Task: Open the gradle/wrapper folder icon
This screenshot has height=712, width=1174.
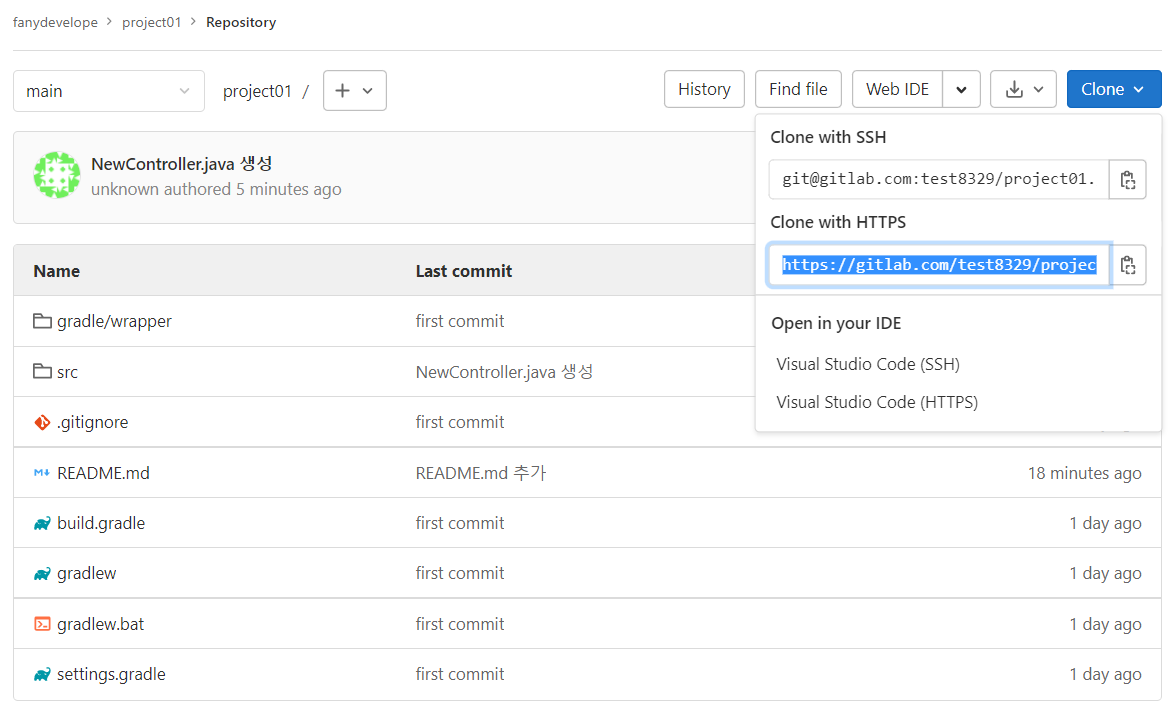Action: click(x=40, y=321)
